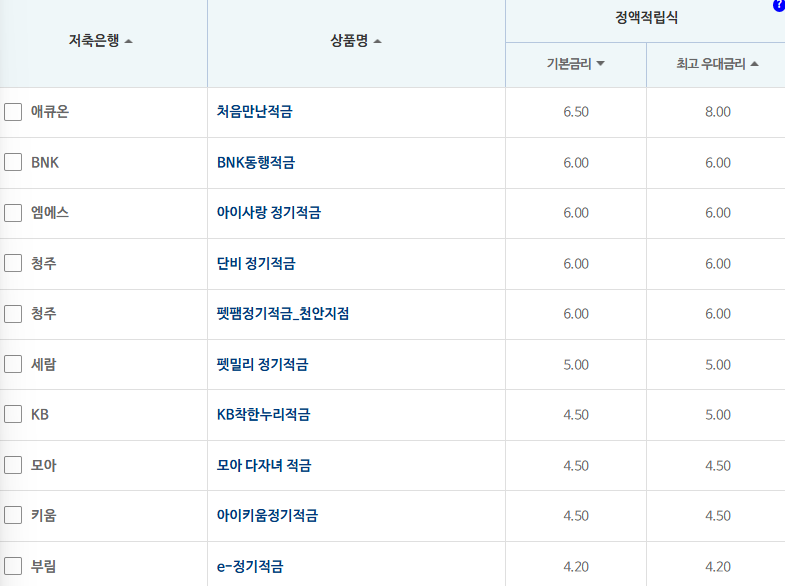
Task: Click KB착한누리적금 top rate 5.00
Action: pos(718,415)
